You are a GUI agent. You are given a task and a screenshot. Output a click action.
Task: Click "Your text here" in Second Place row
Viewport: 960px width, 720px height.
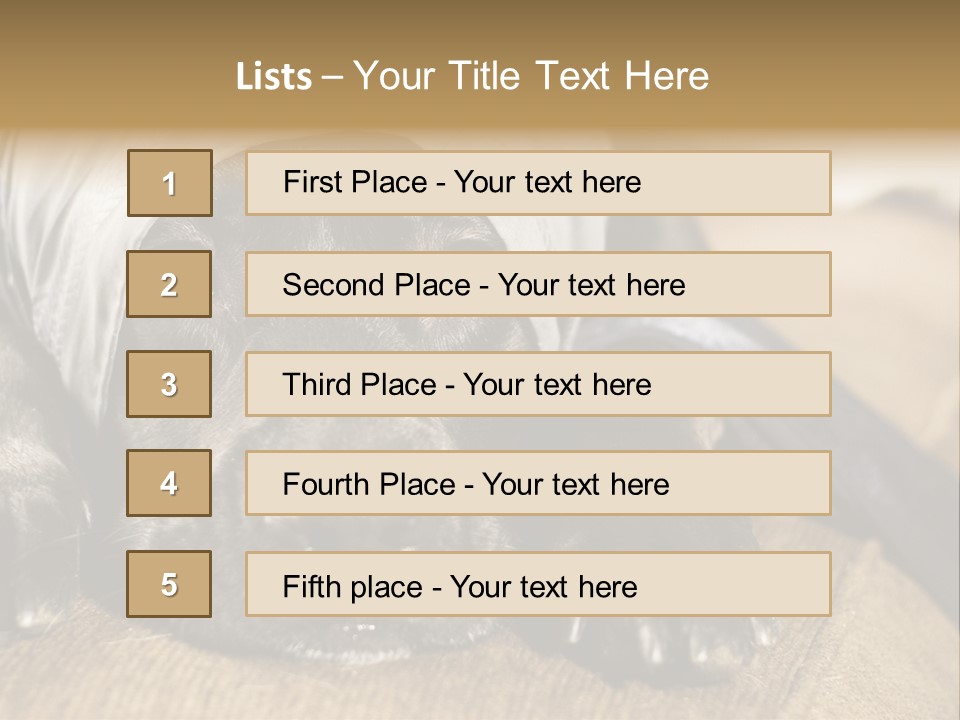(591, 285)
